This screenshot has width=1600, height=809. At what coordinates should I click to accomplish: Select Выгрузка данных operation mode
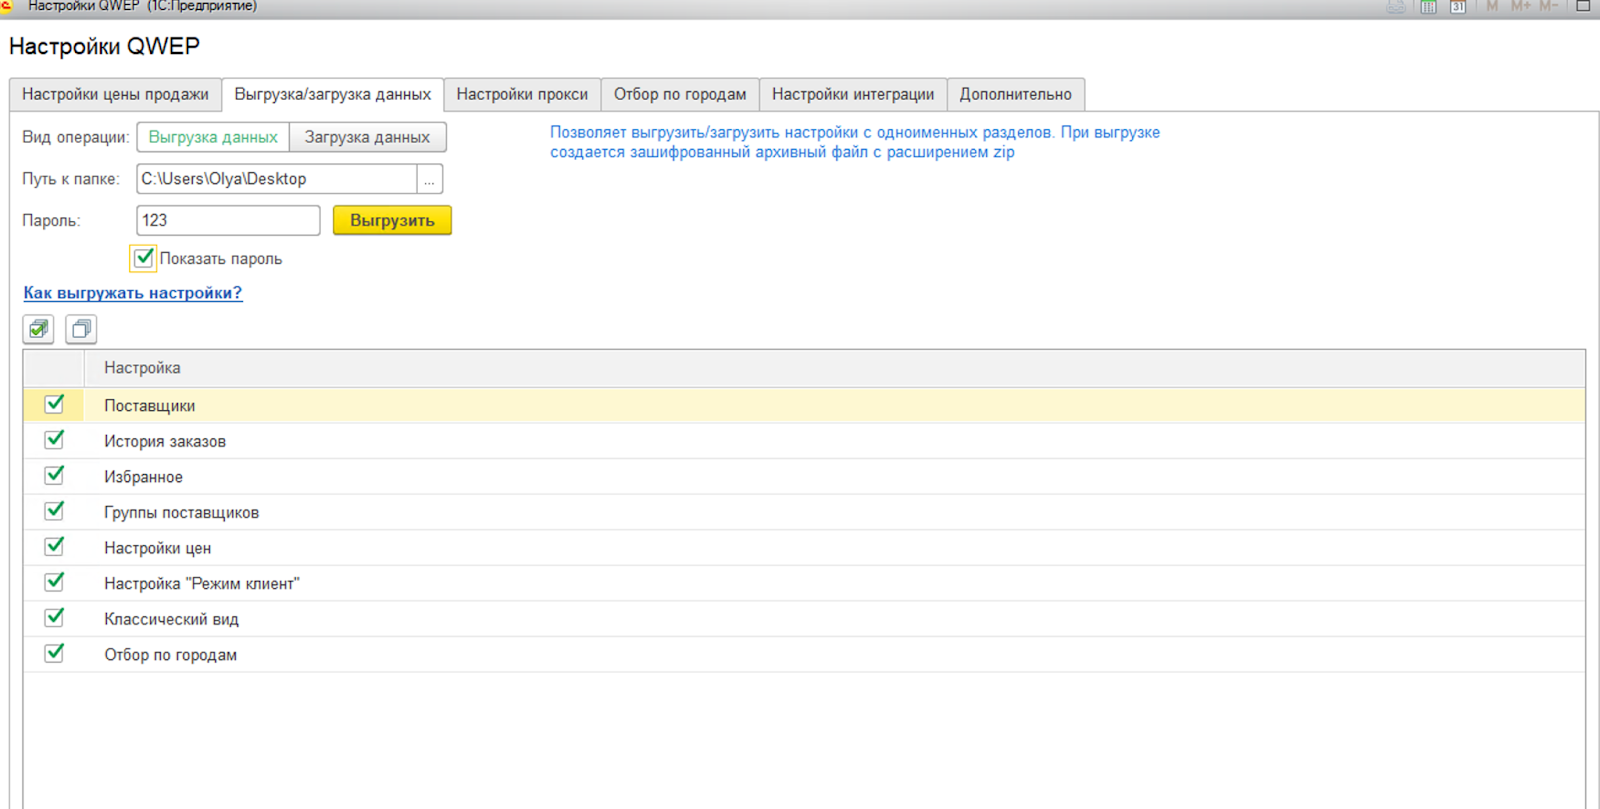click(x=213, y=137)
